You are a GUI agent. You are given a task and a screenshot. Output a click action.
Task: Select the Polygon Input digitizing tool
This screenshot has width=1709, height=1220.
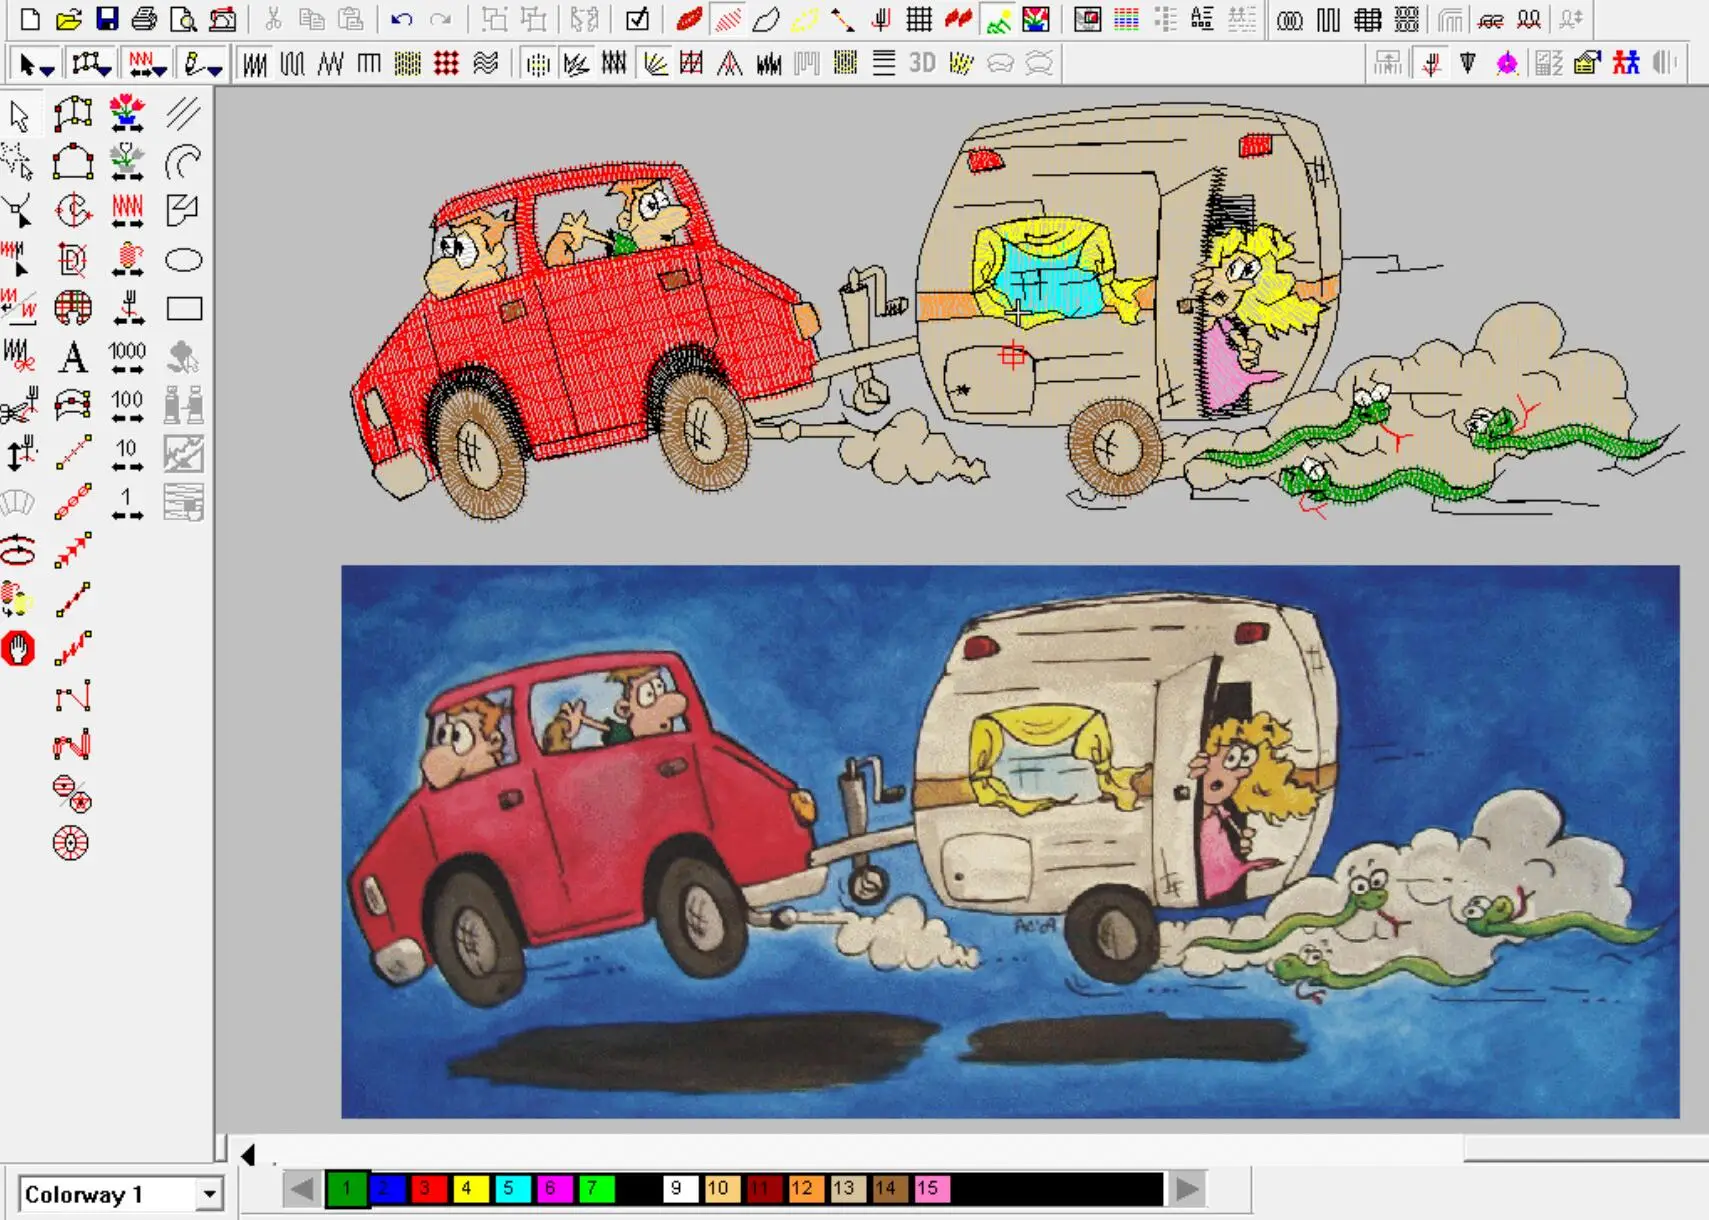click(72, 163)
